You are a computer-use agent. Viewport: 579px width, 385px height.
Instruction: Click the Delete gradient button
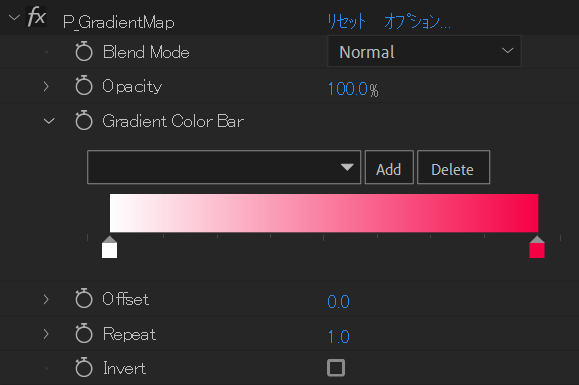click(453, 167)
